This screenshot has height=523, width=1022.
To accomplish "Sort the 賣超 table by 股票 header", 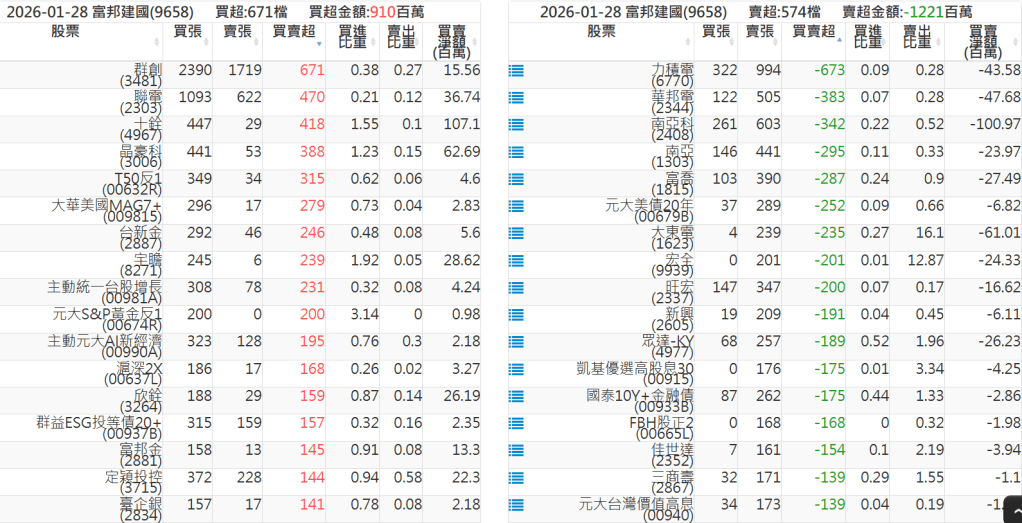I will 601,32.
